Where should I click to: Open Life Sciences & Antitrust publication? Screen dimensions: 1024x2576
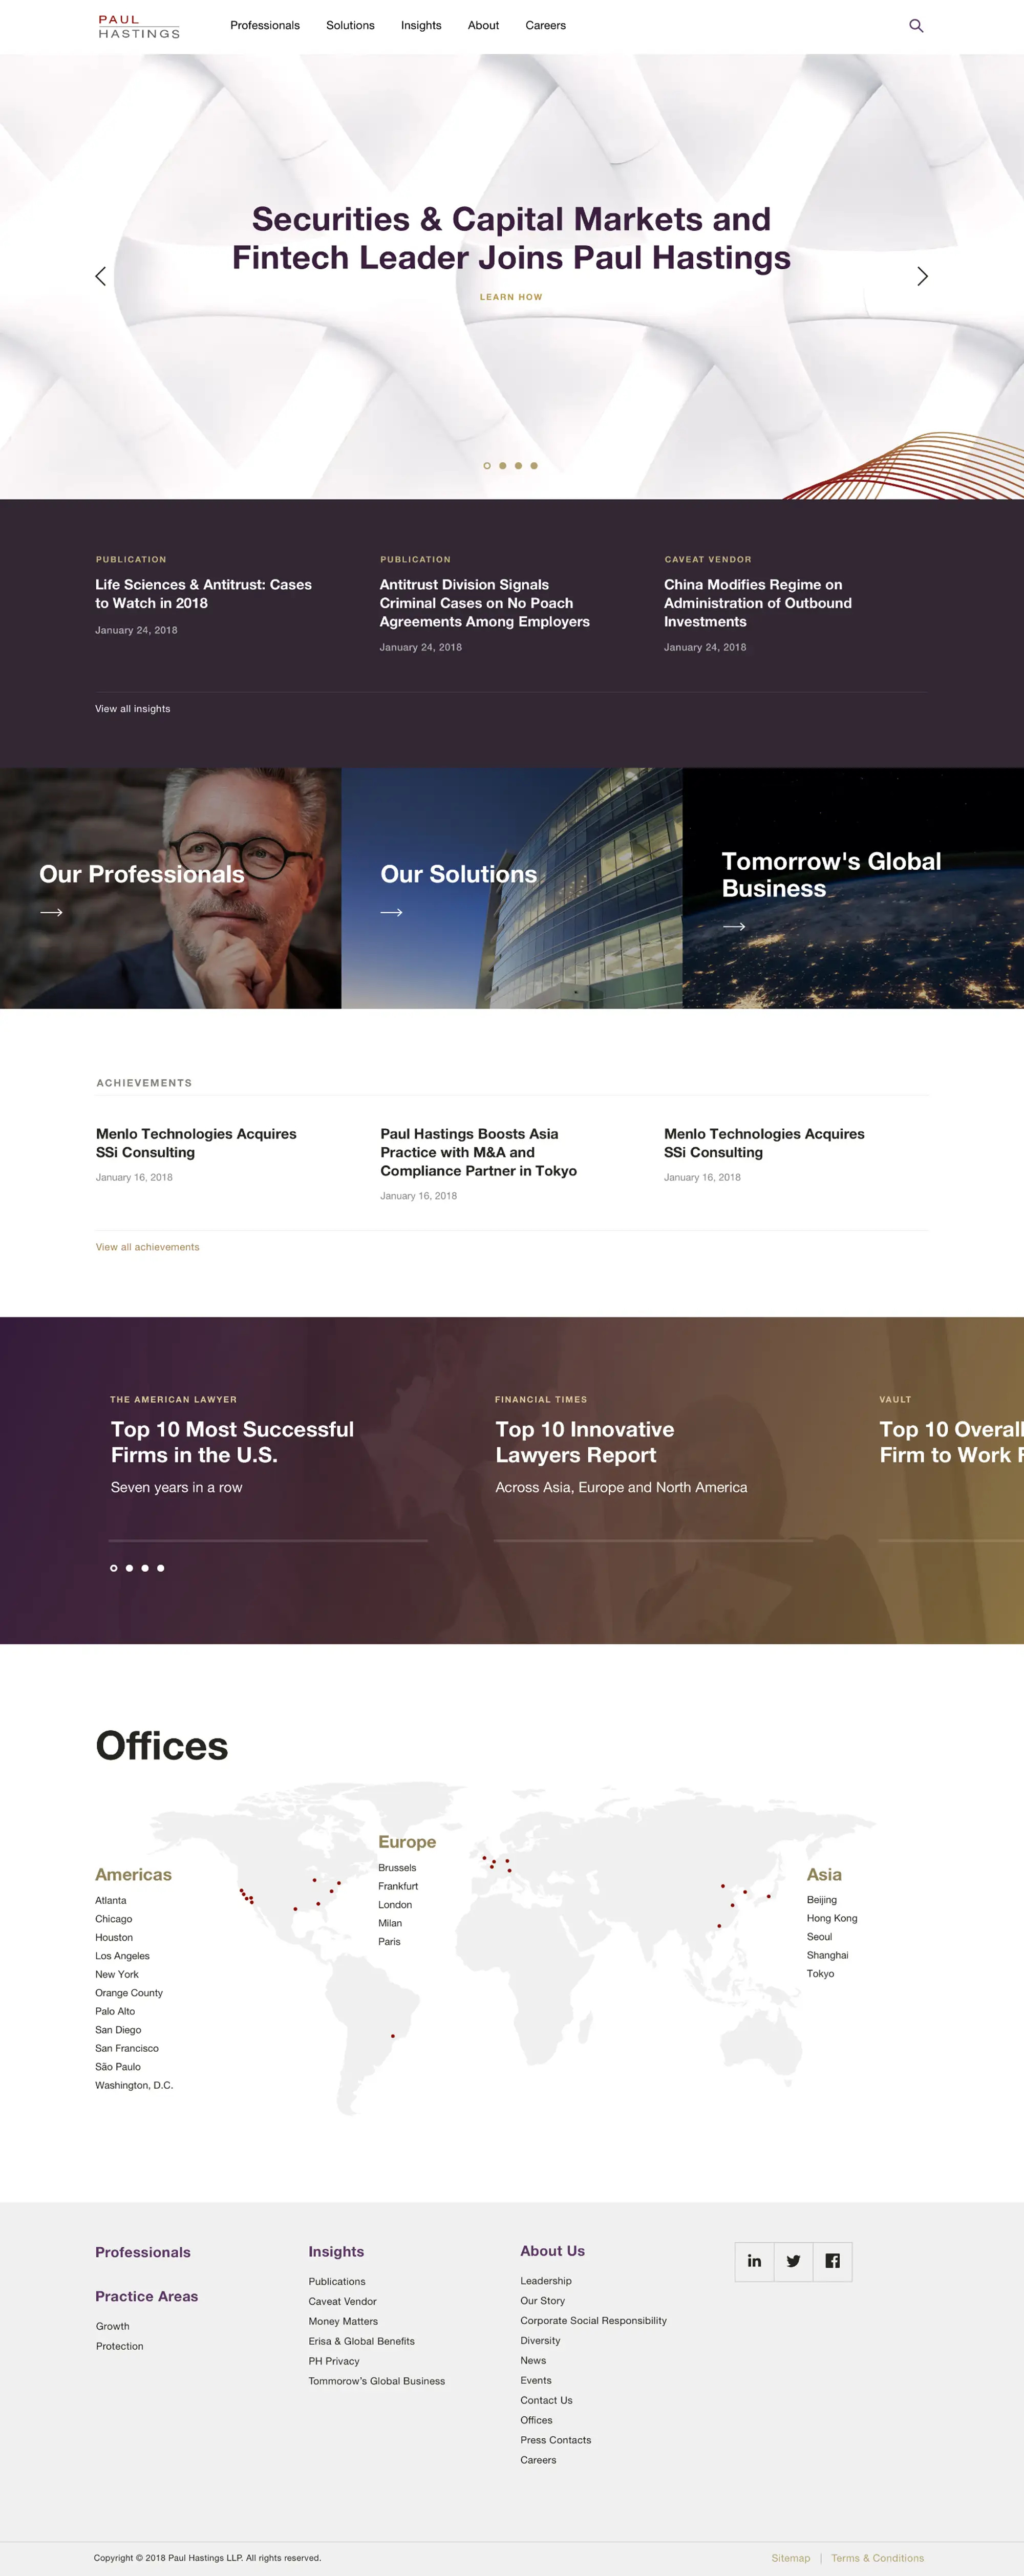coord(203,594)
